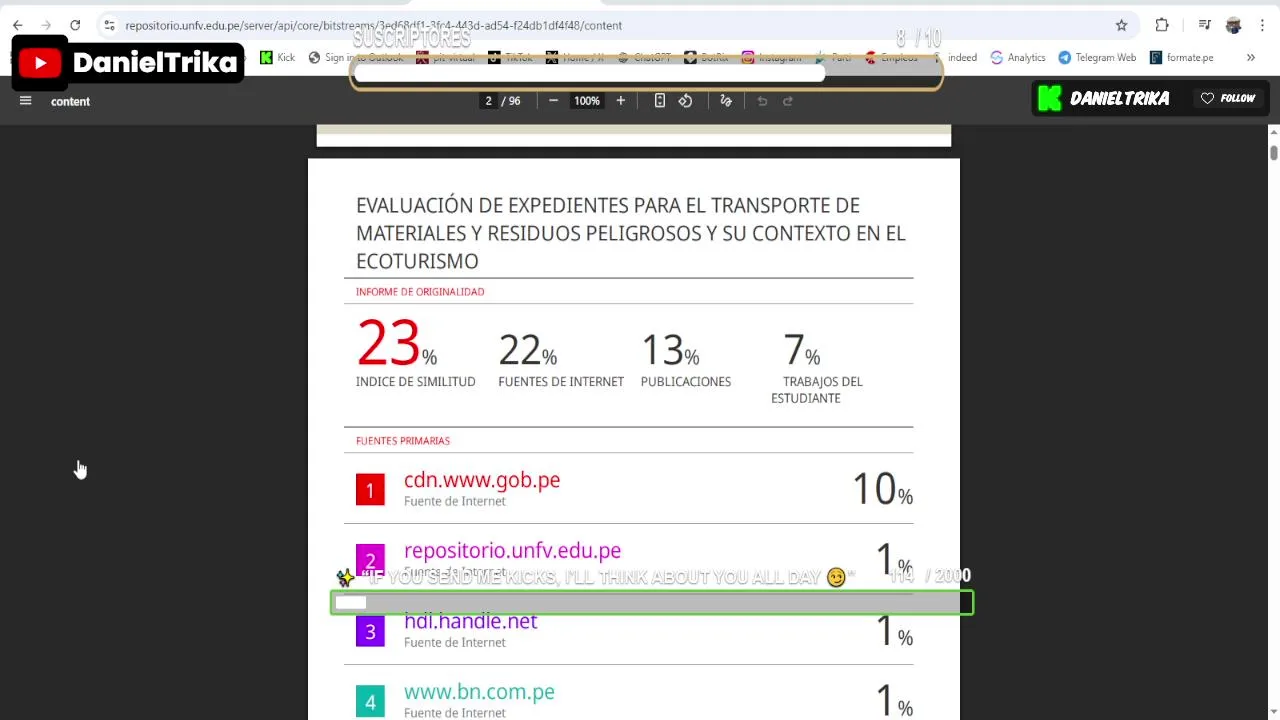Undo the last PDF annotation

(762, 101)
